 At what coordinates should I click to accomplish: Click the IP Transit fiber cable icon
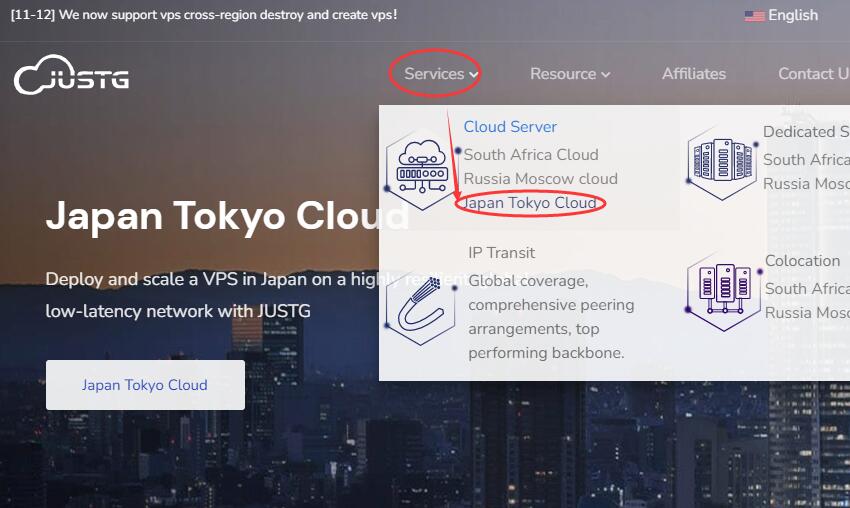pyautogui.click(x=421, y=310)
